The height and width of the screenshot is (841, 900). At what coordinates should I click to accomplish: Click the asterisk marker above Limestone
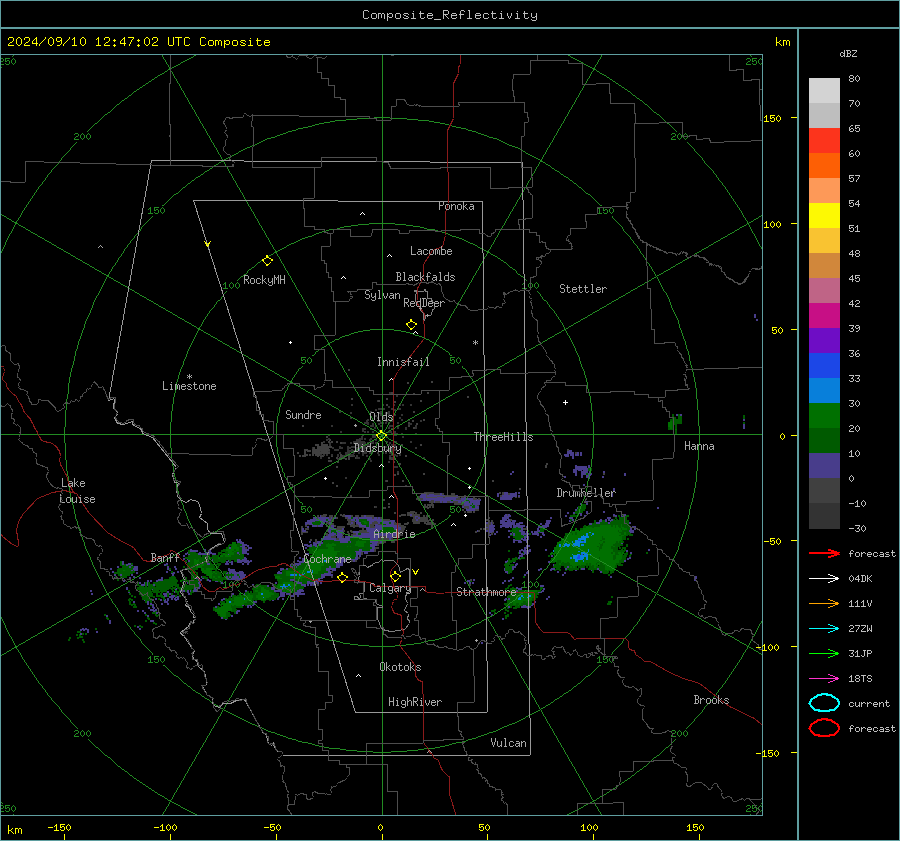click(189, 377)
